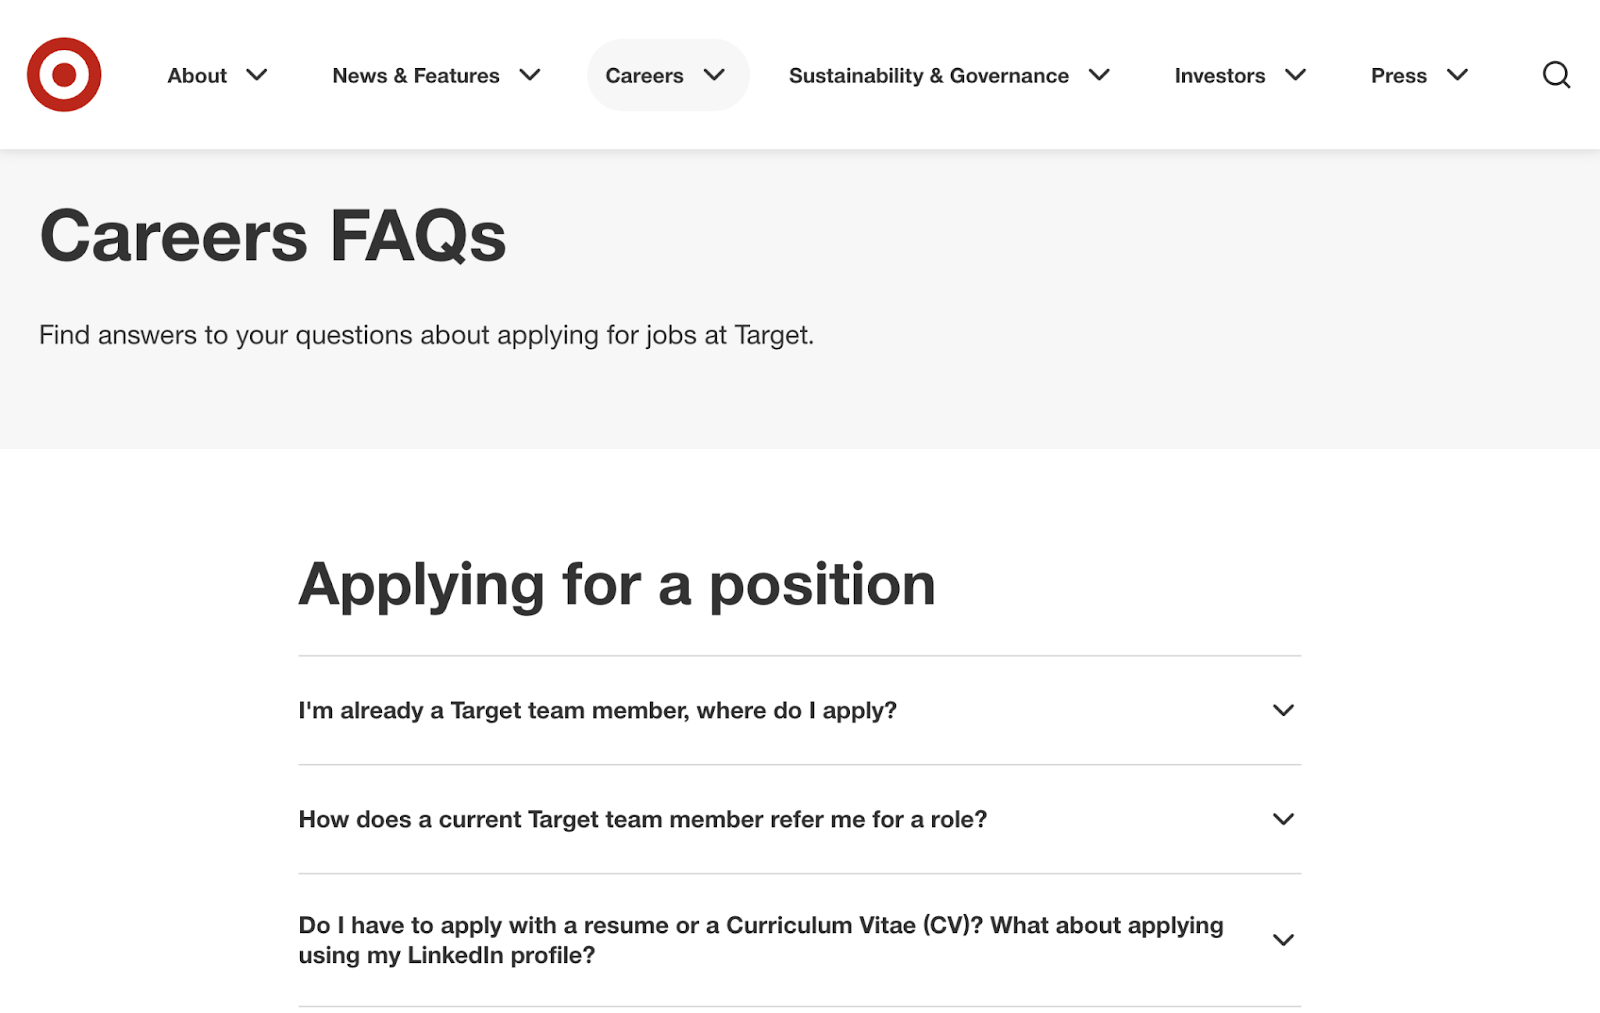Select the About menu item

(197, 75)
